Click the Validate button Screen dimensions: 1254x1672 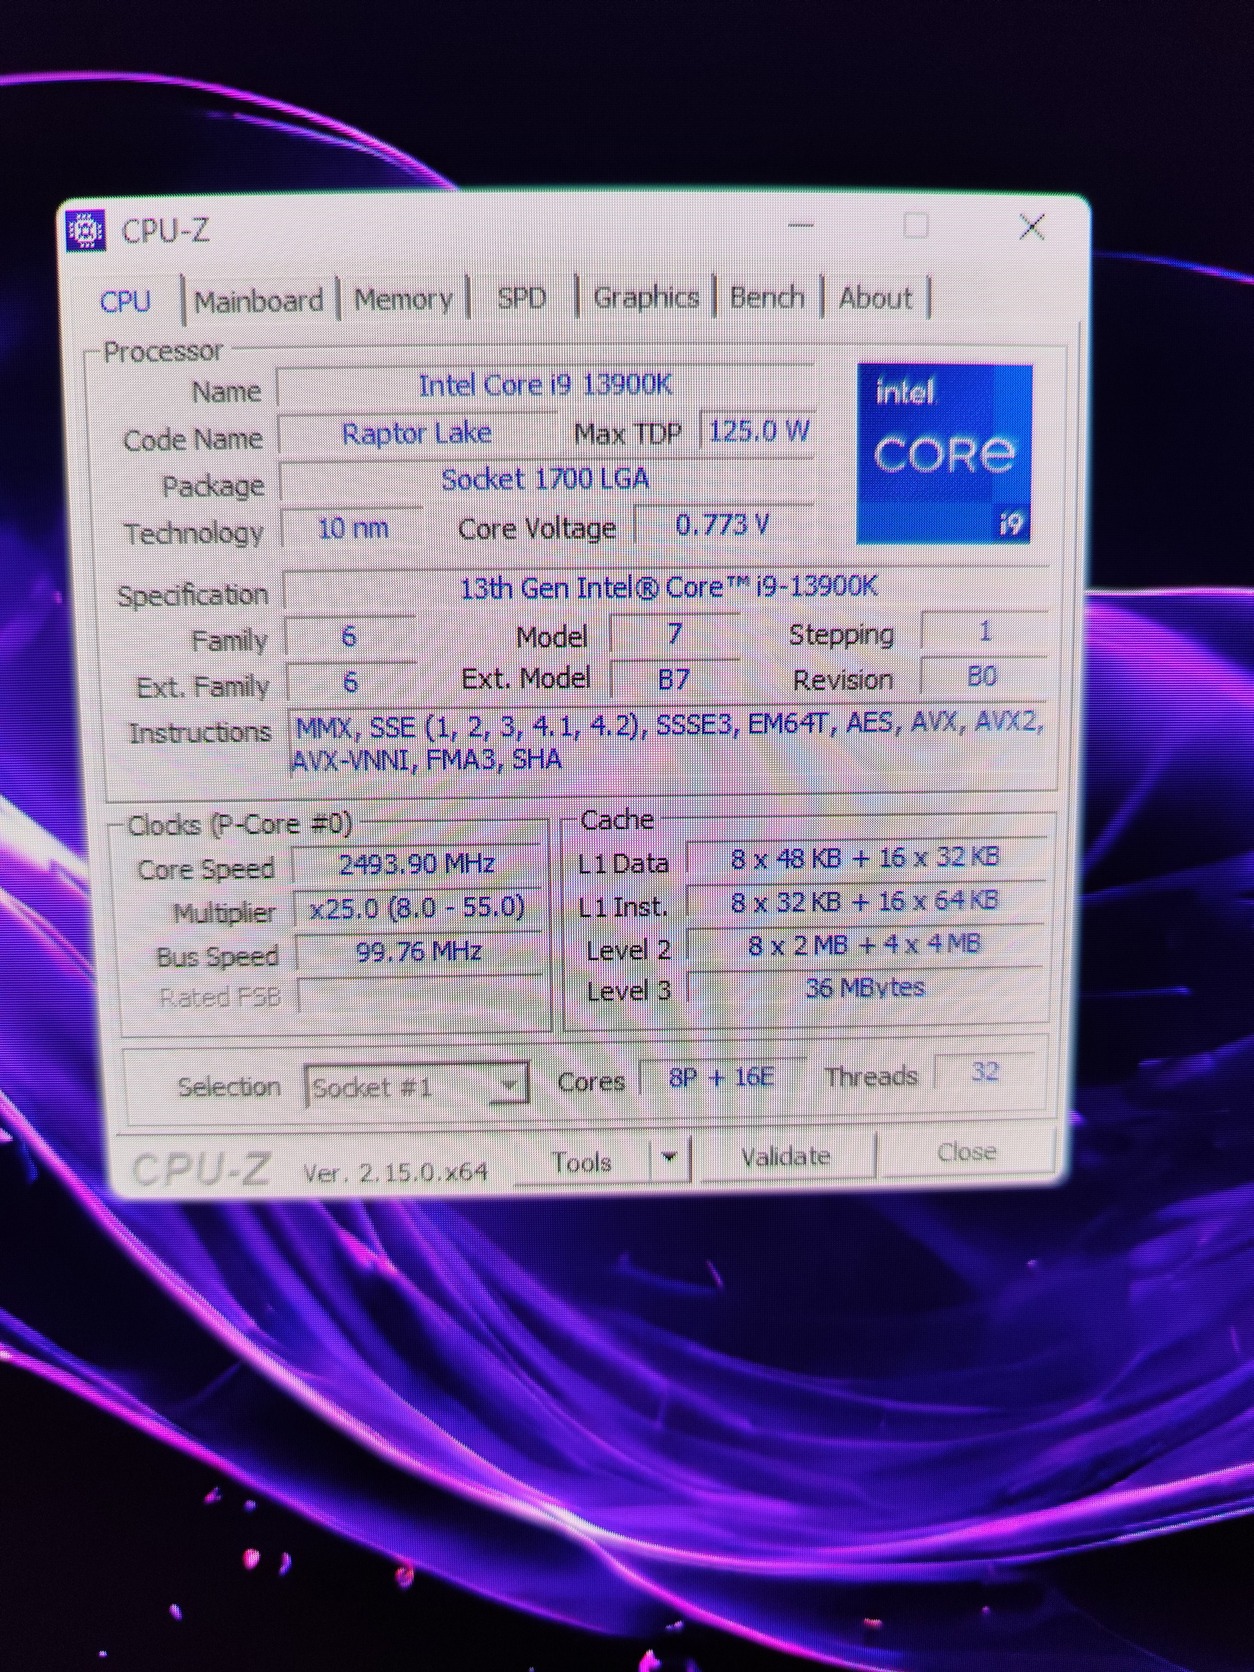786,1156
